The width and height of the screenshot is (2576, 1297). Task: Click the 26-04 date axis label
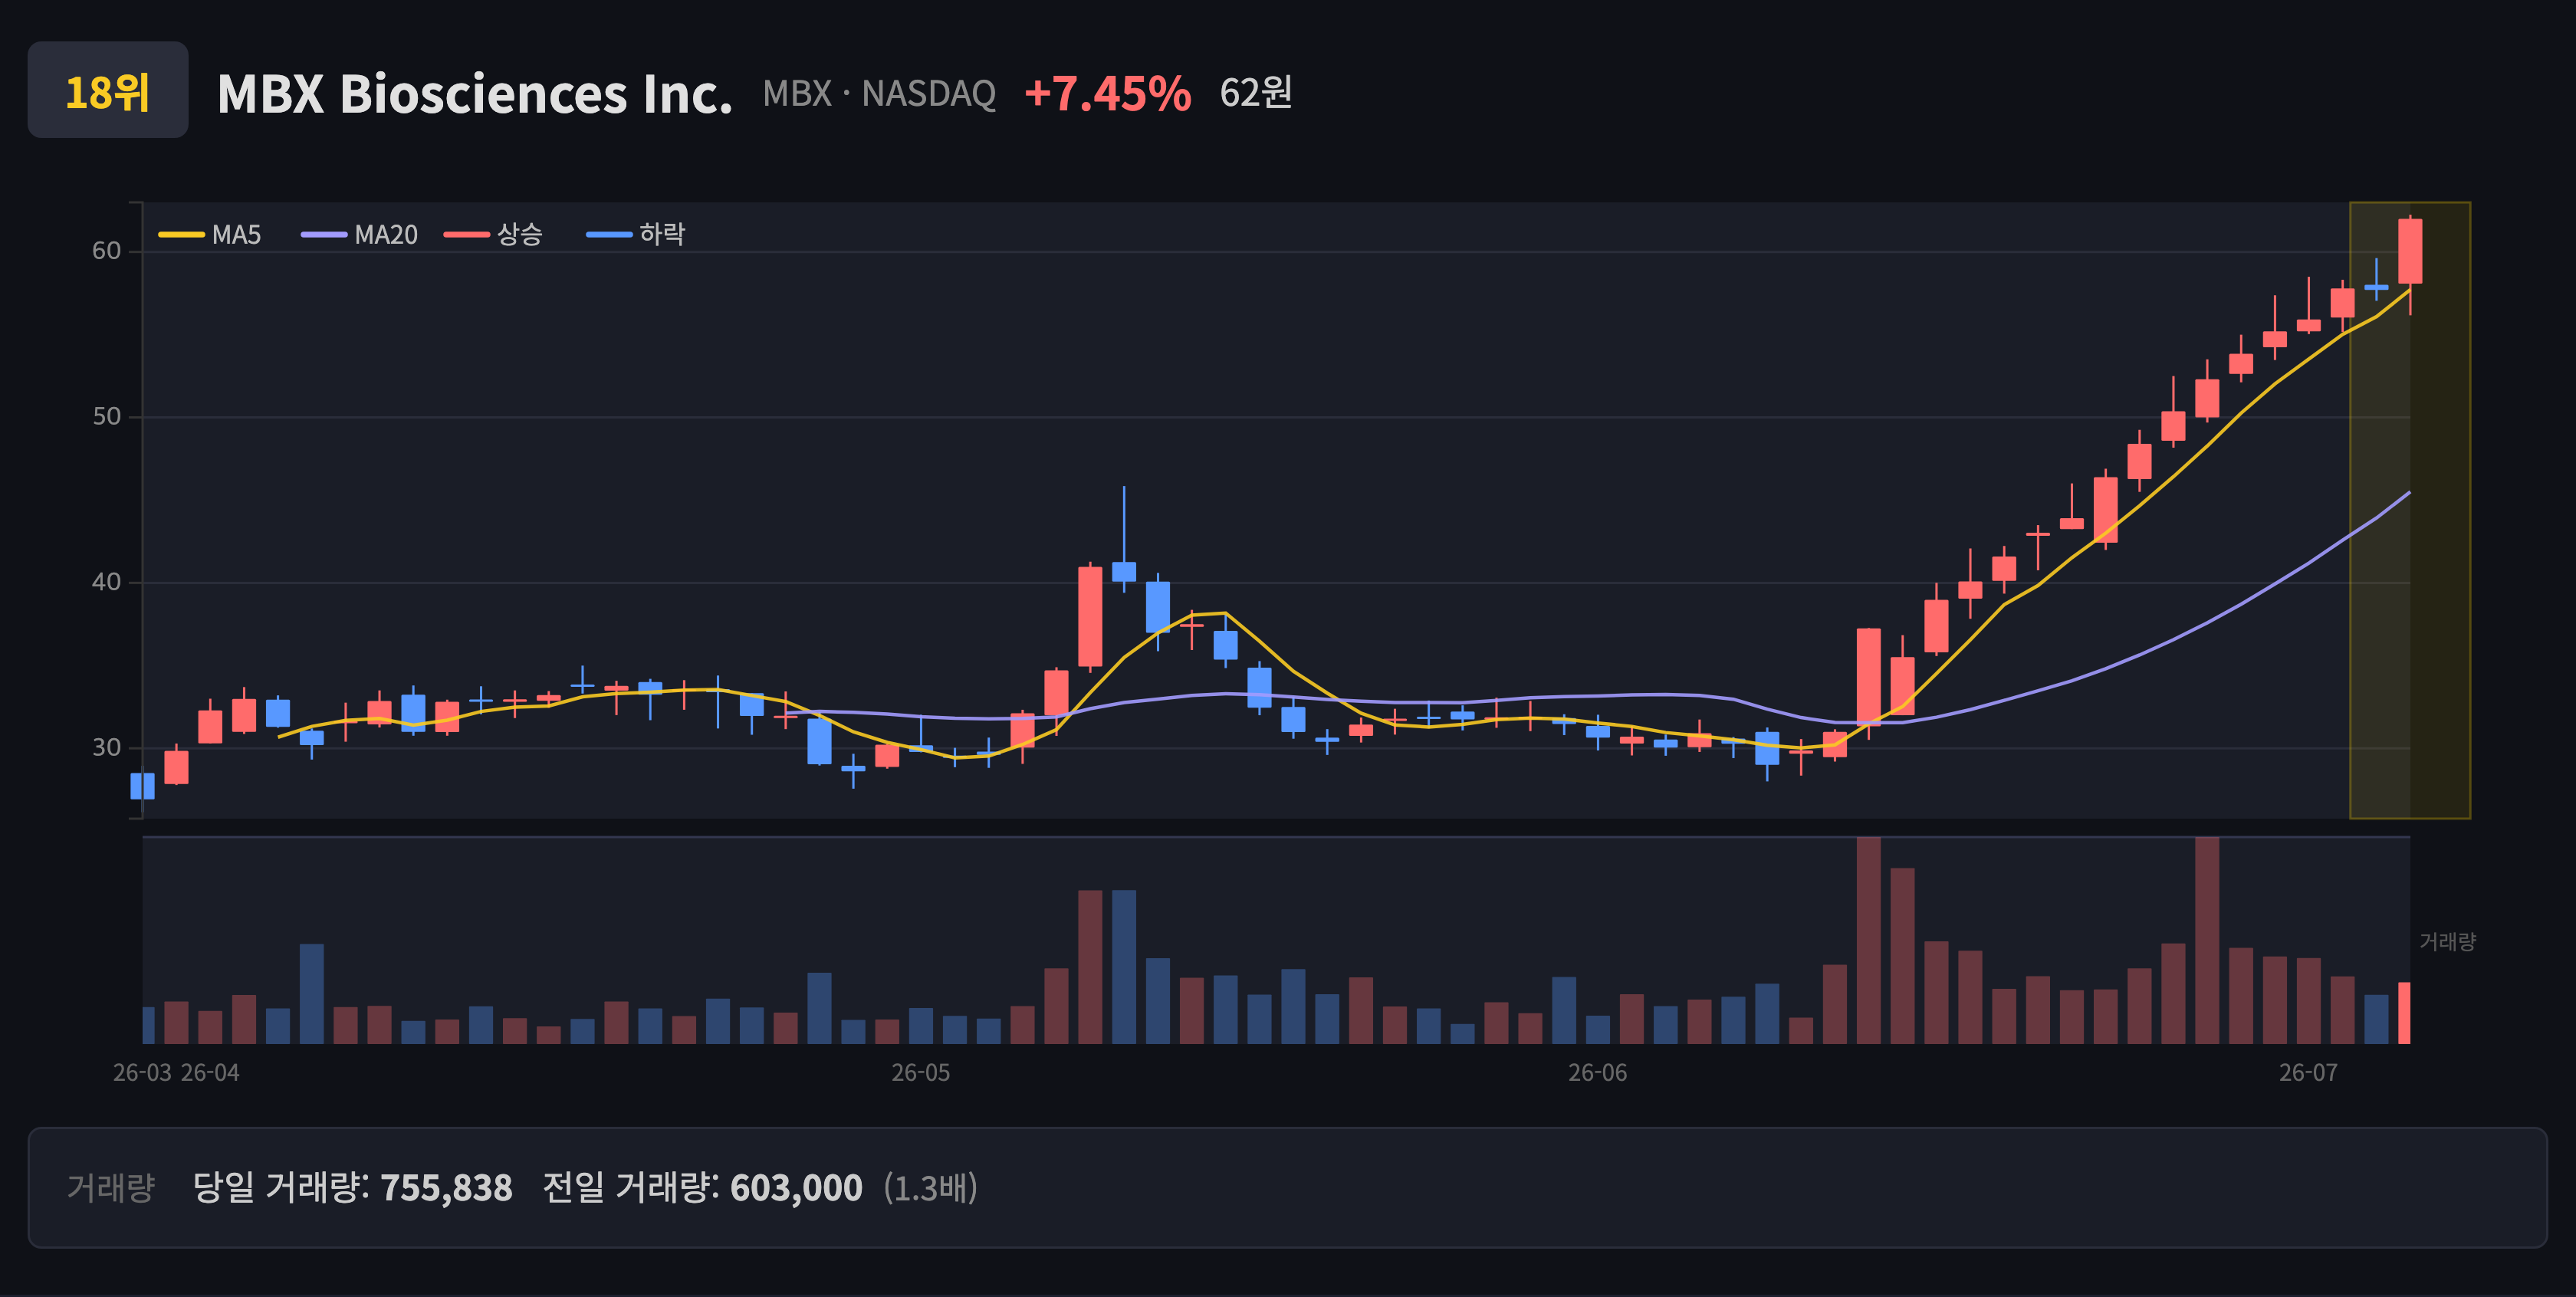(210, 1073)
